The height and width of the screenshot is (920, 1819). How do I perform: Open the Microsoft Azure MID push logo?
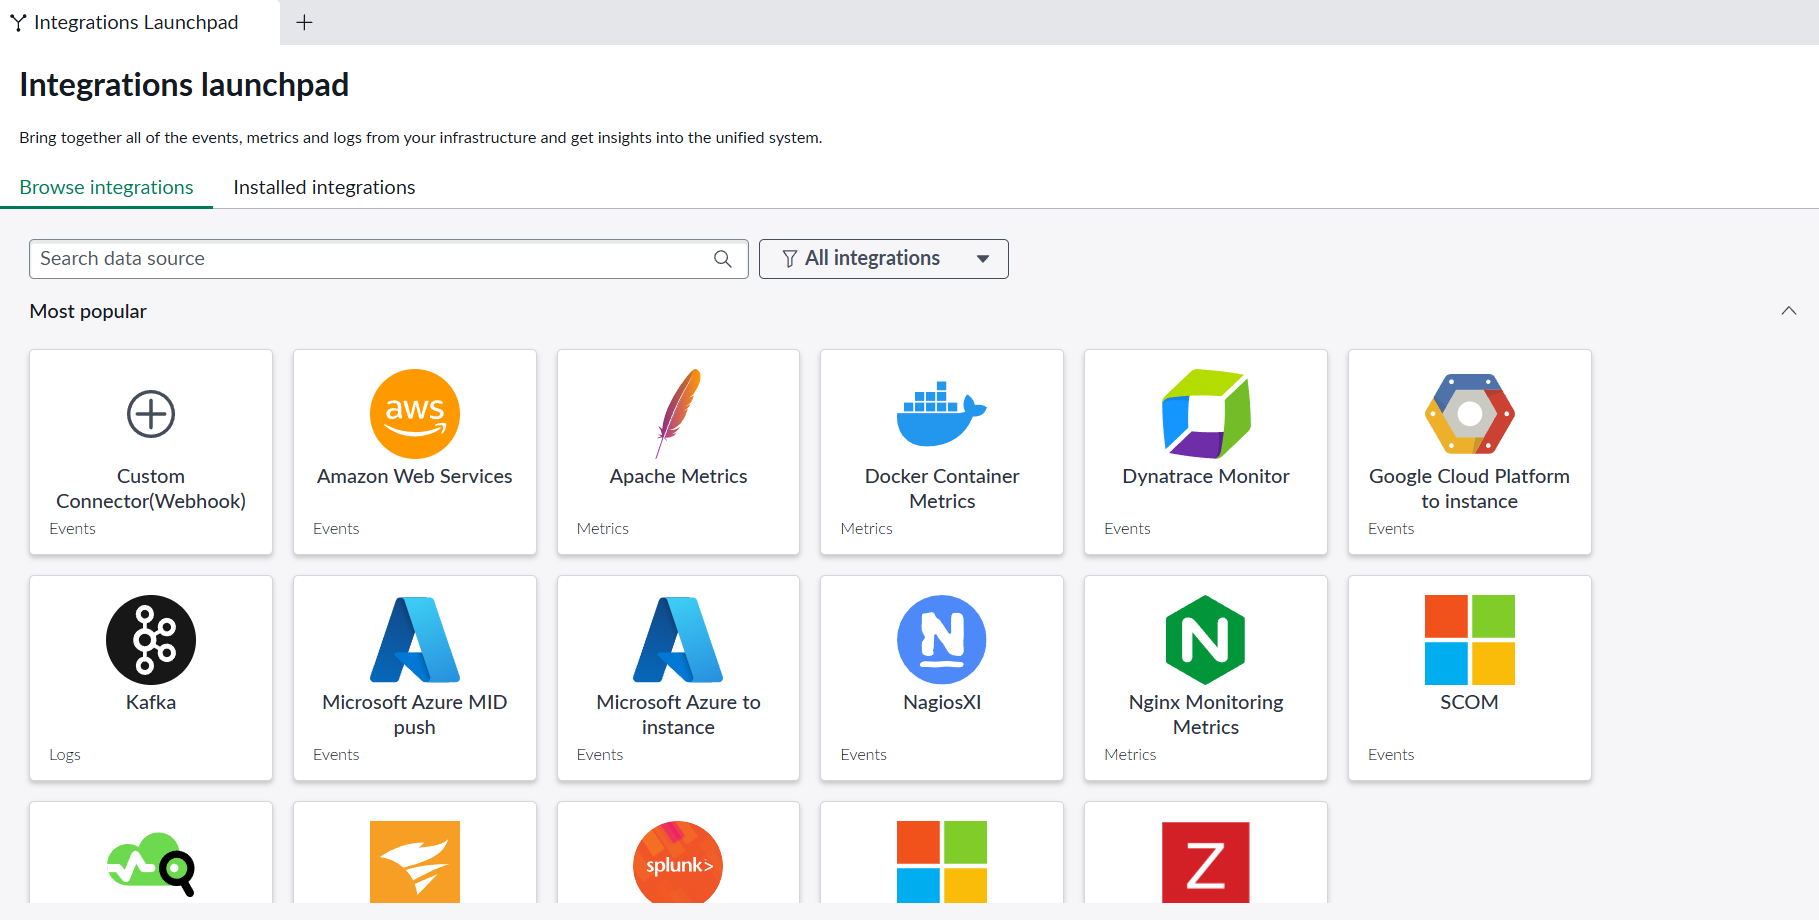(415, 640)
